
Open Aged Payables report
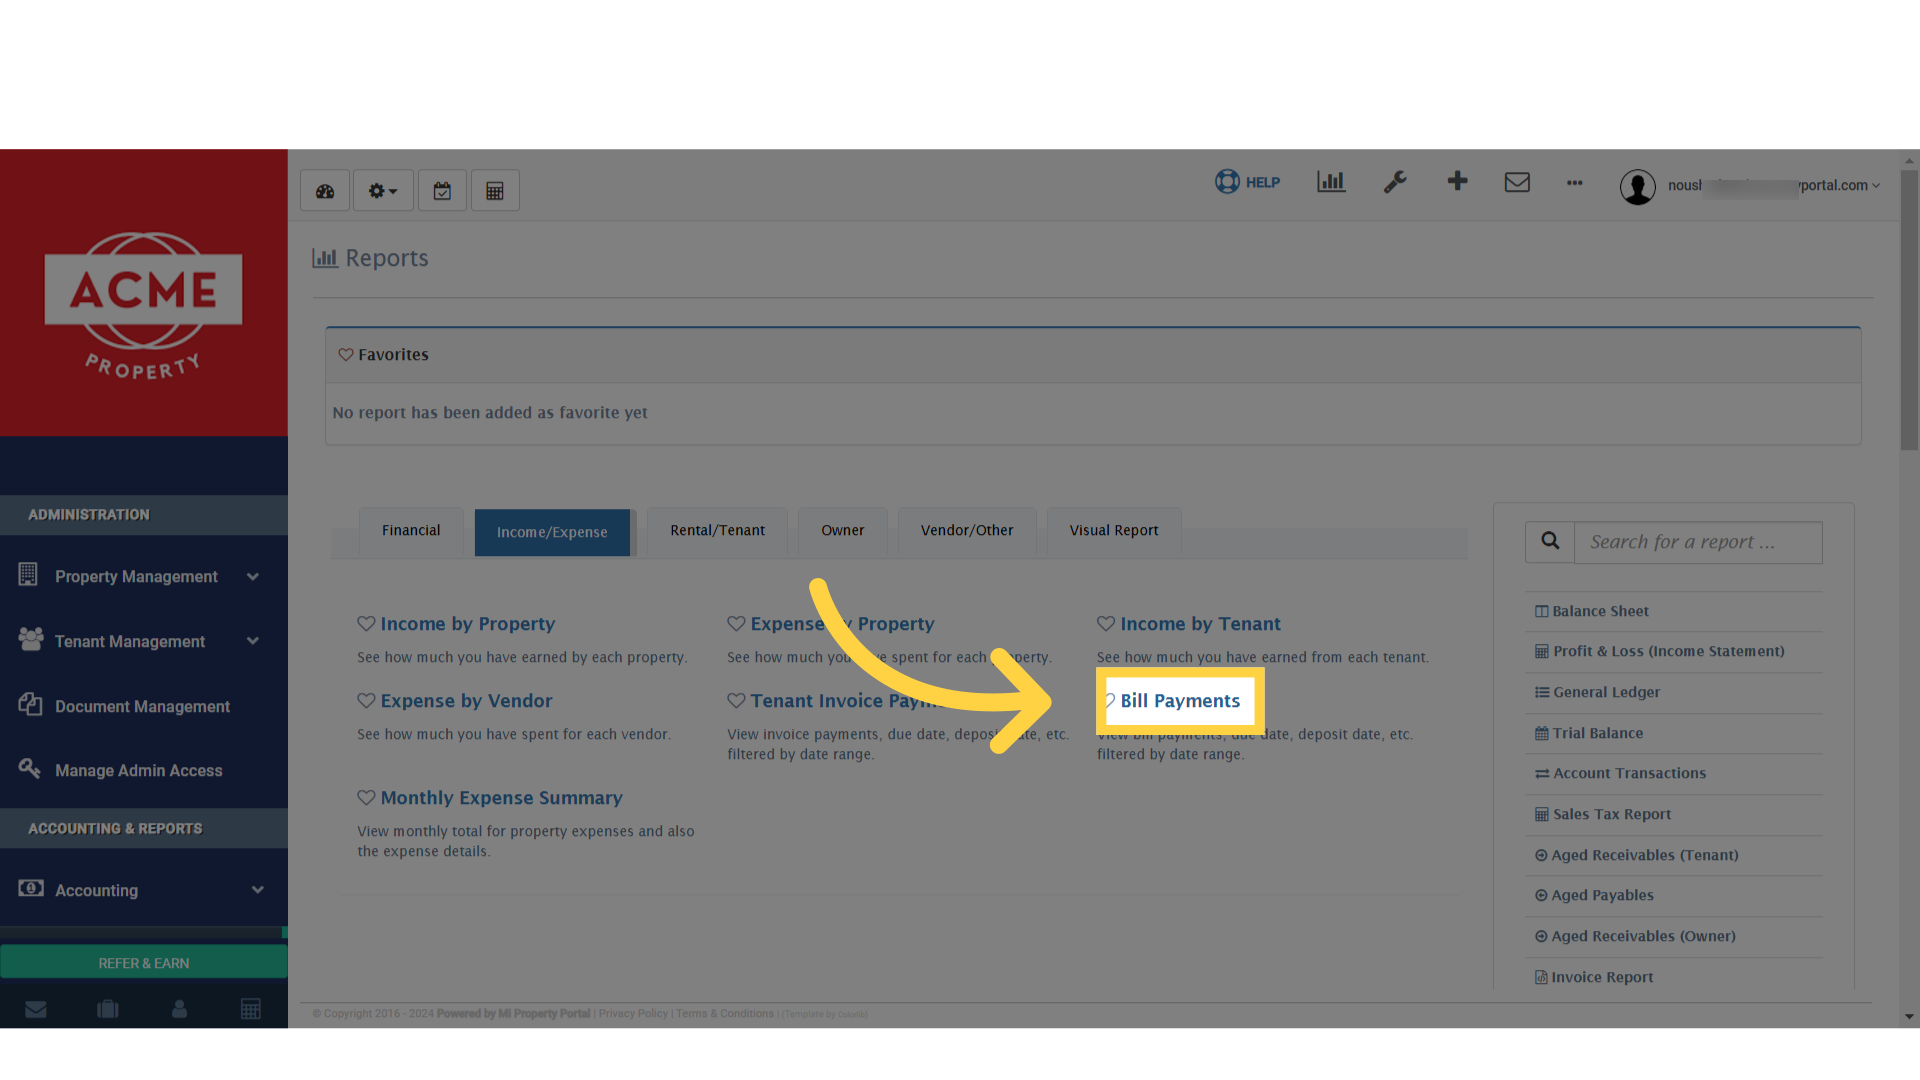(x=1602, y=895)
